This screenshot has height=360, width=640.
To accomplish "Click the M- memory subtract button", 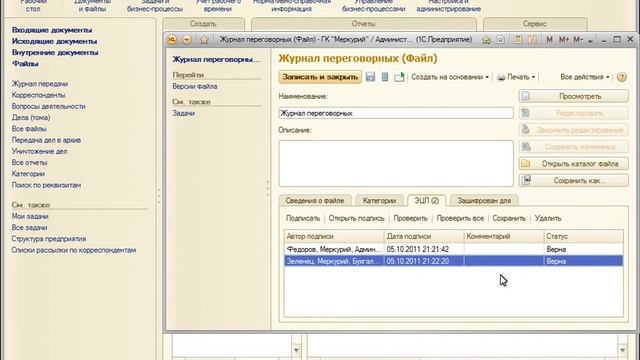I will [578, 40].
